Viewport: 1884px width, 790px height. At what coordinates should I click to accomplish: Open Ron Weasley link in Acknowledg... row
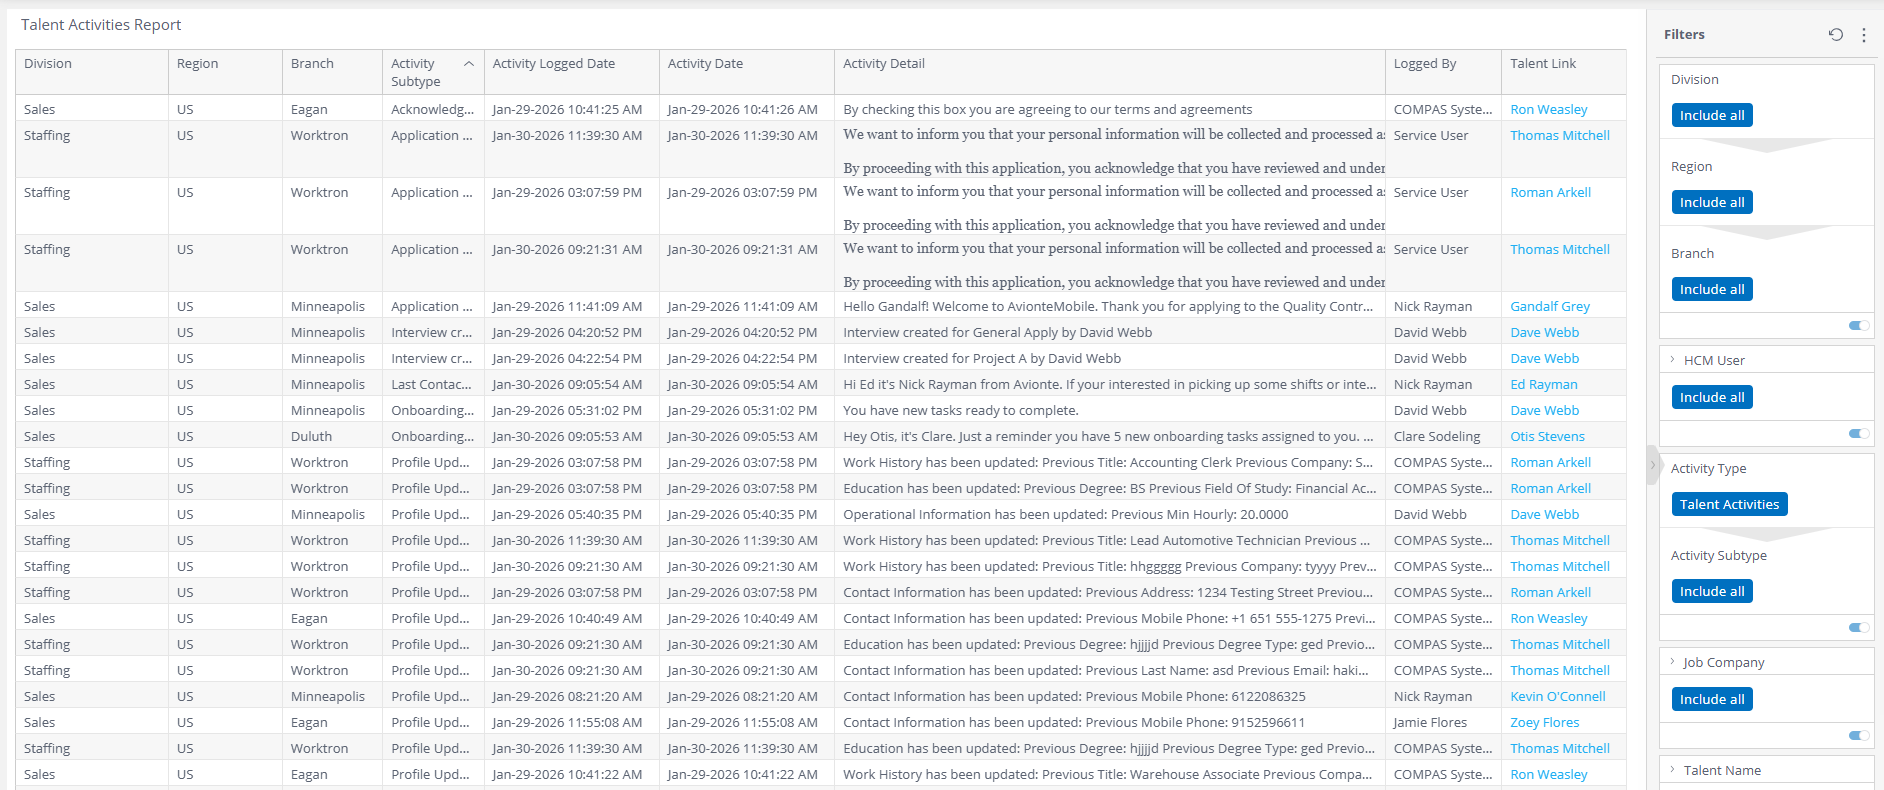[x=1548, y=110]
